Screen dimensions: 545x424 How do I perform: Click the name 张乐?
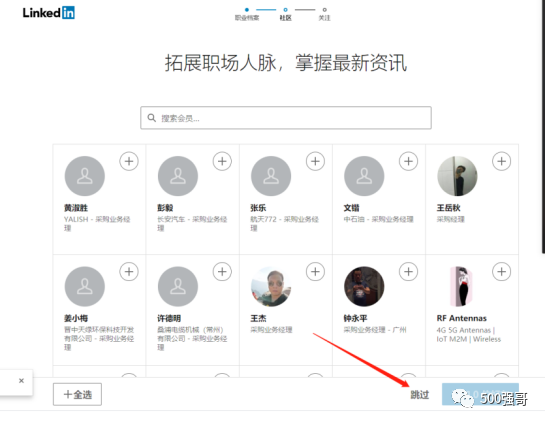(258, 208)
